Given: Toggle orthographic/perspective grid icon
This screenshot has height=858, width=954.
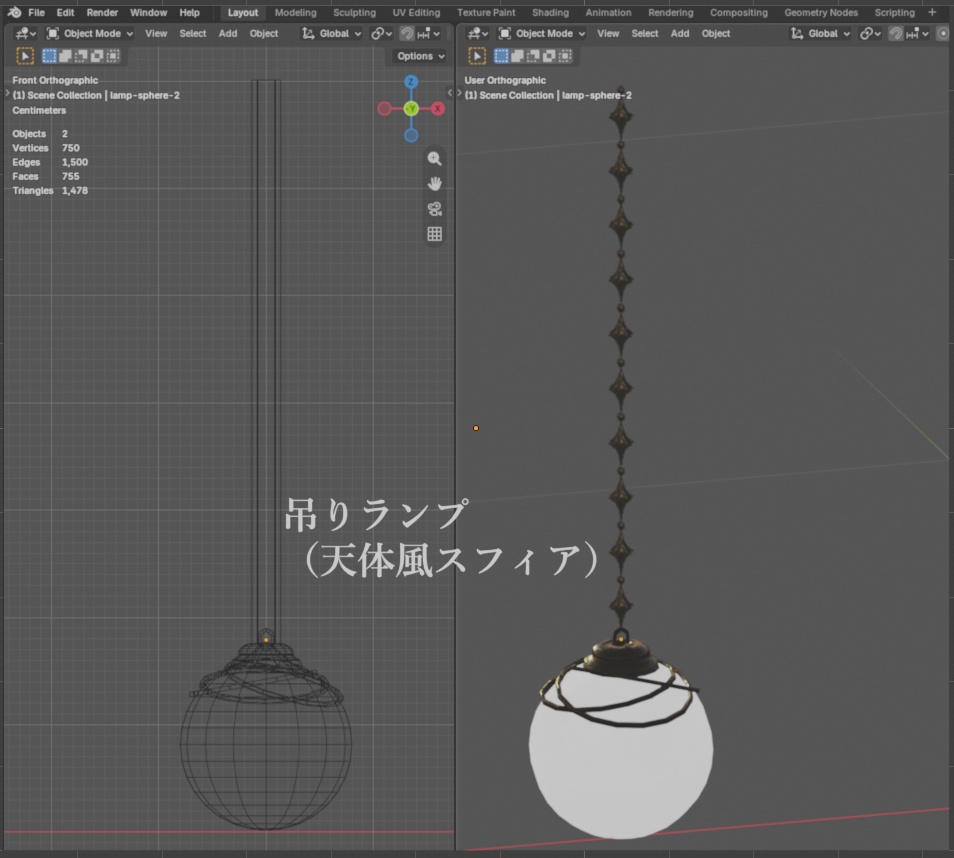Looking at the screenshot, I should [x=434, y=234].
